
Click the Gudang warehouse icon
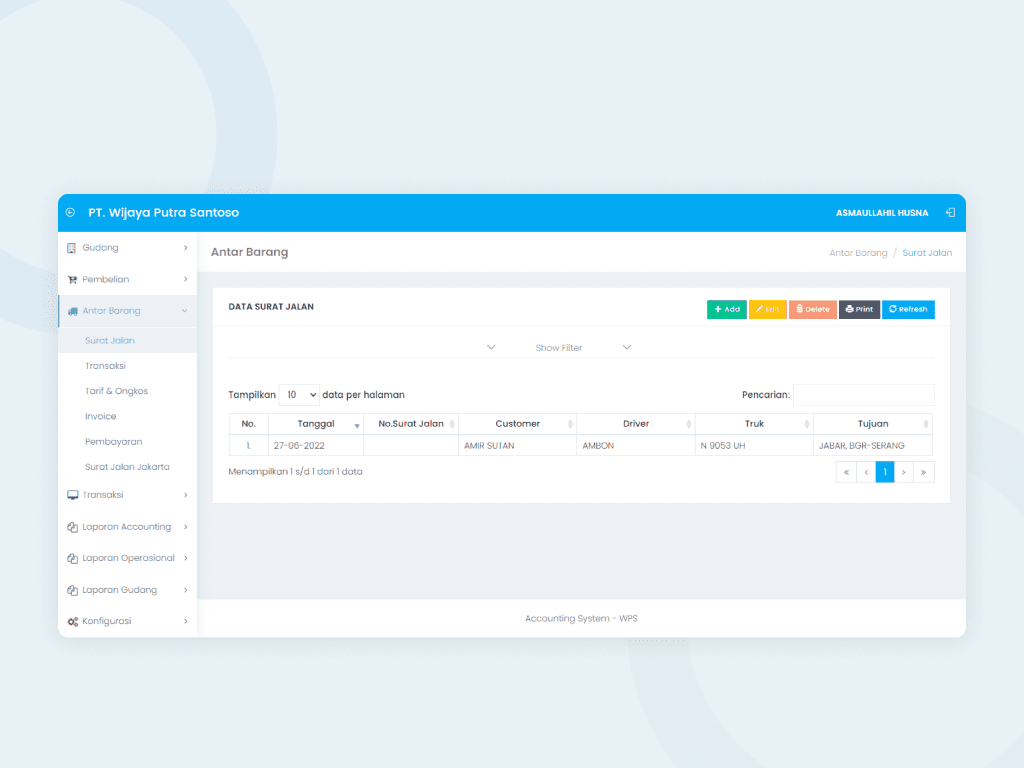[72, 248]
